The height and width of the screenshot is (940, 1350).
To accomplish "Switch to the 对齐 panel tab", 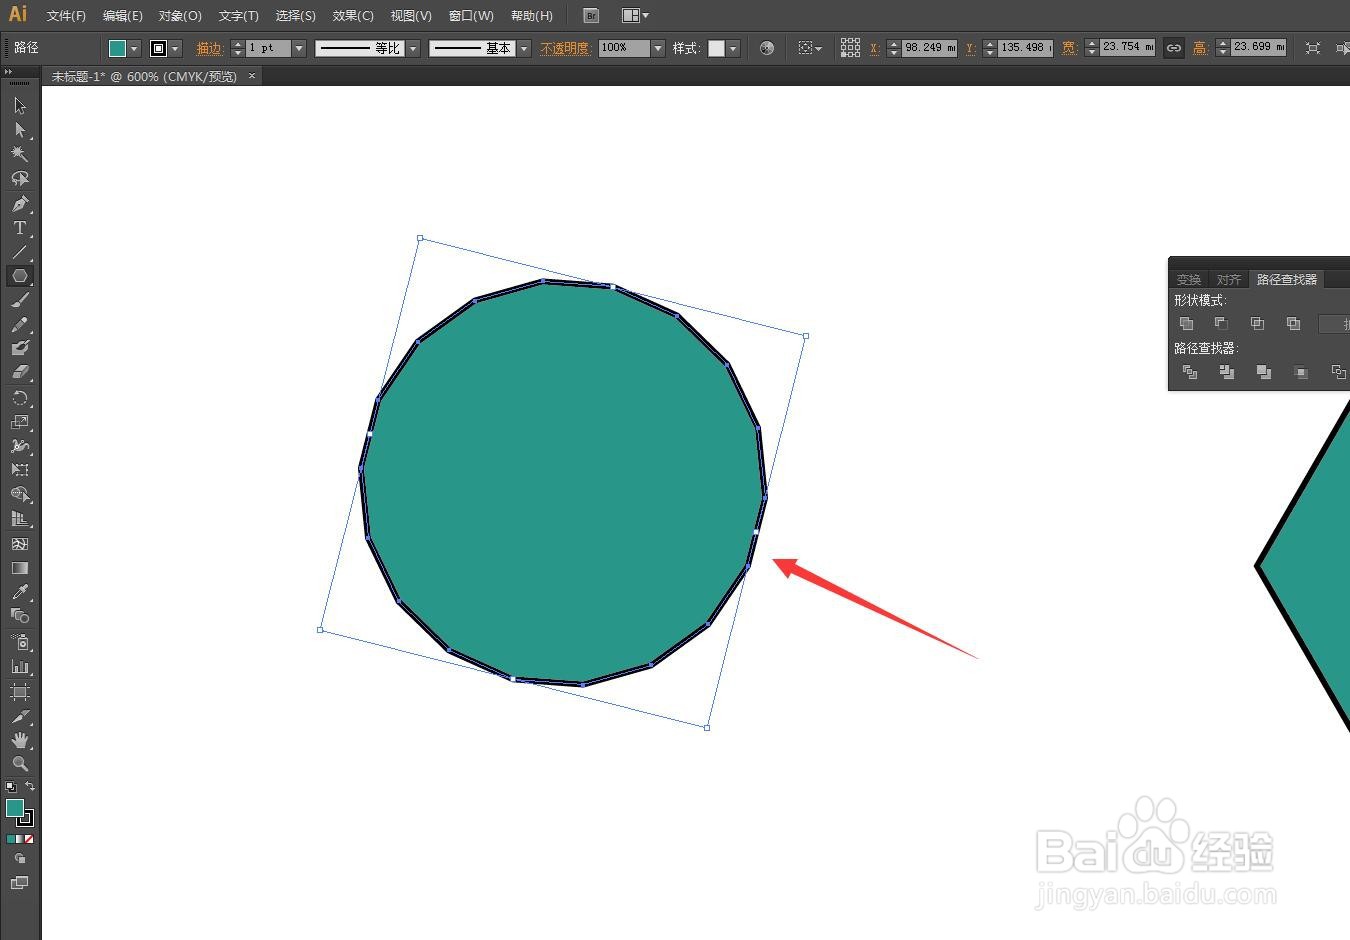I will point(1229,280).
